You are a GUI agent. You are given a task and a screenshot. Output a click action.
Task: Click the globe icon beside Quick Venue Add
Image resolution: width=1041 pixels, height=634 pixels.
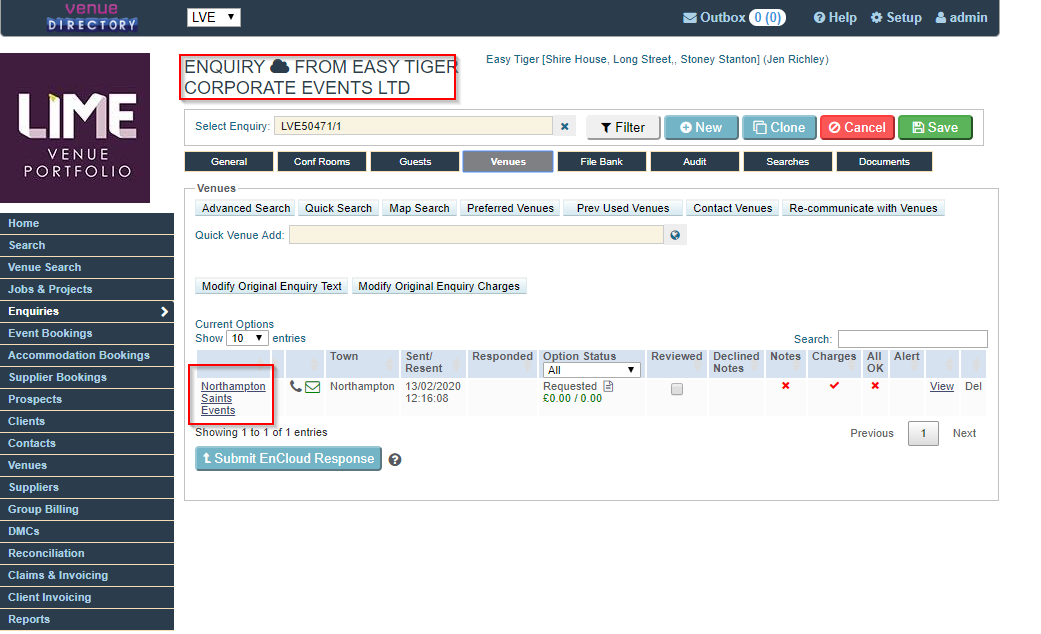[675, 235]
